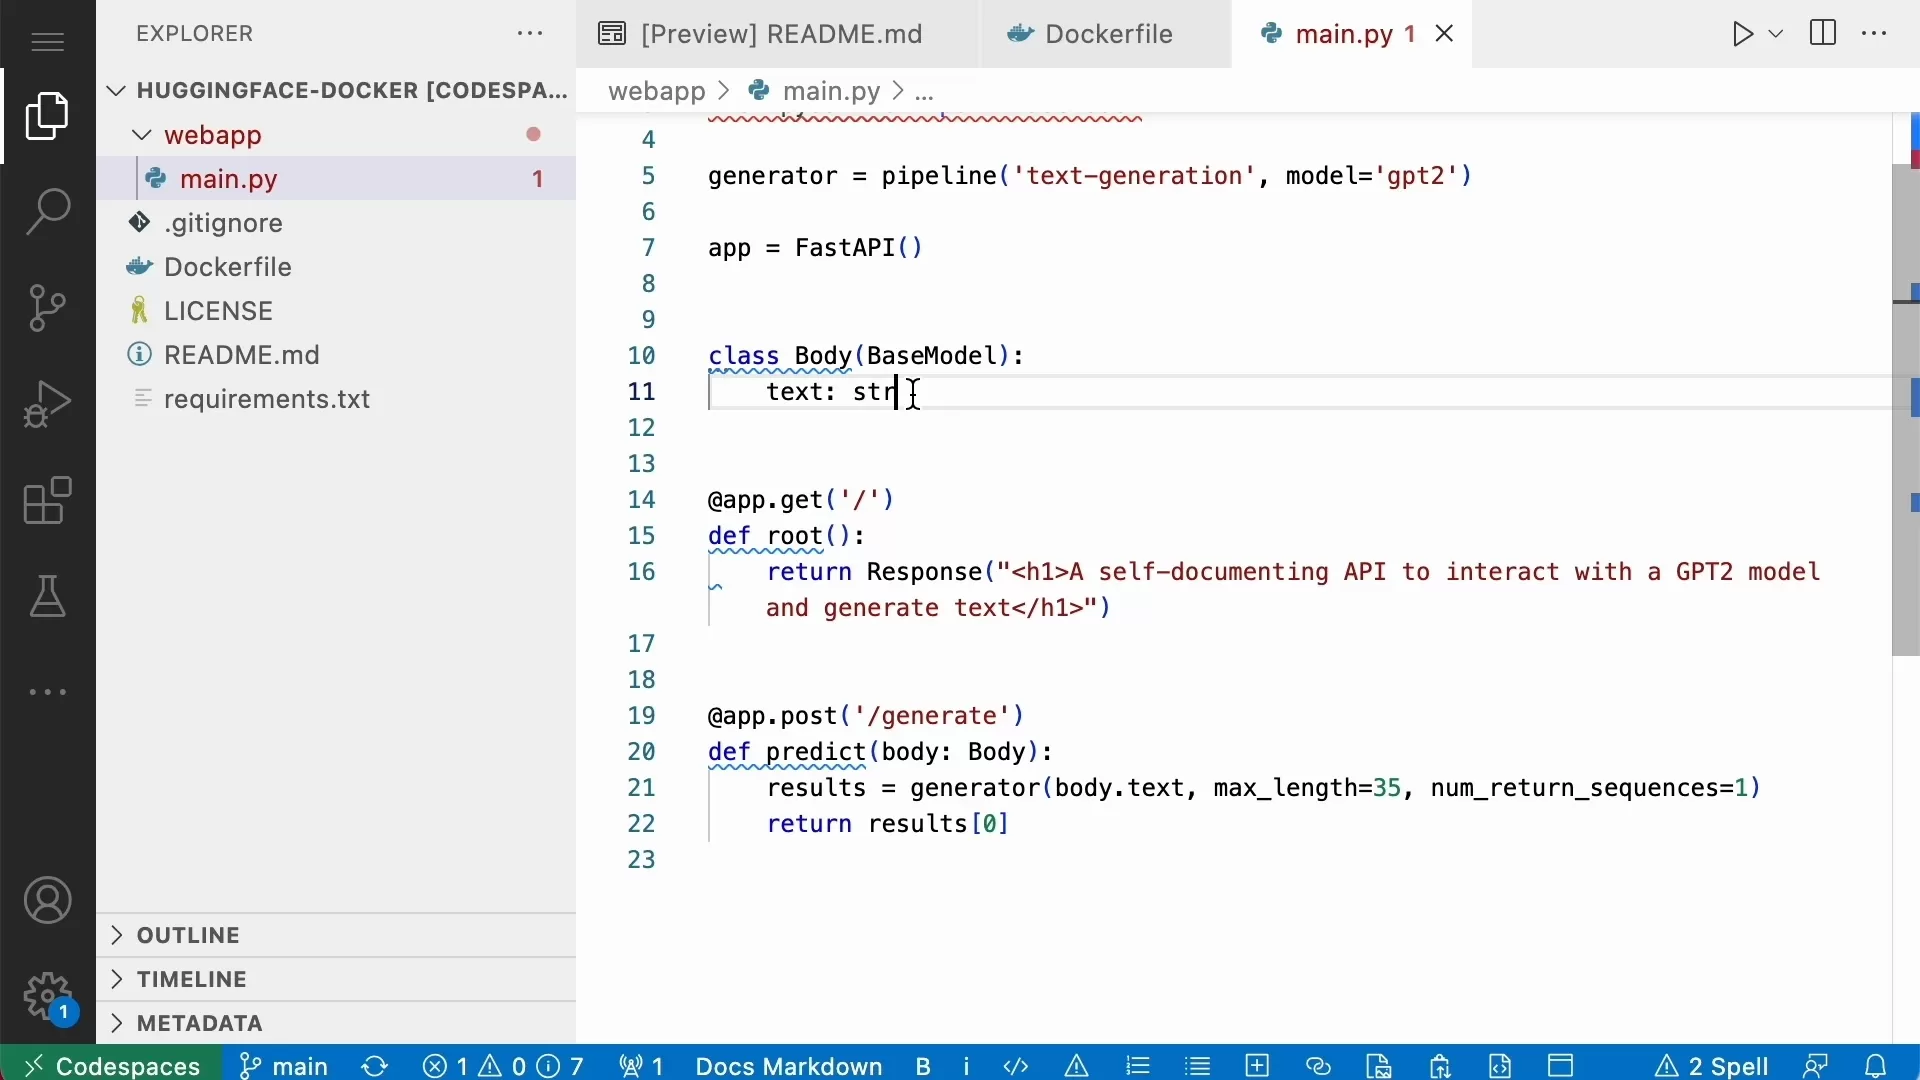Select the Source Control icon
This screenshot has width=1920, height=1080.
47,307
